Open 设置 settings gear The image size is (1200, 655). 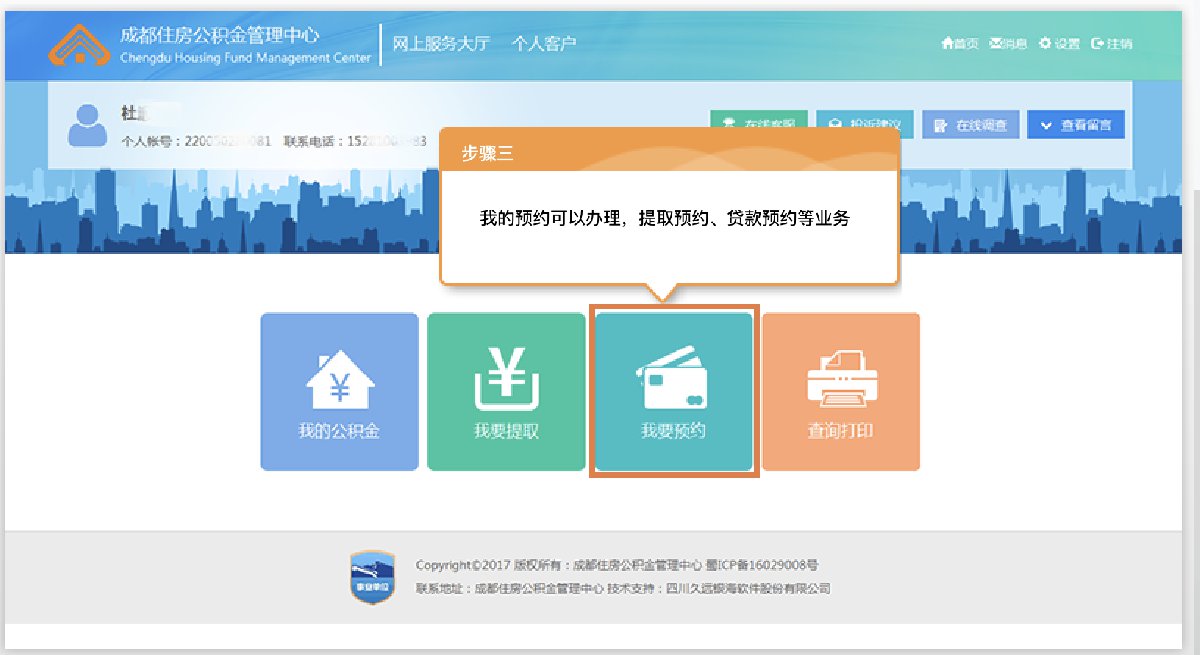1059,44
